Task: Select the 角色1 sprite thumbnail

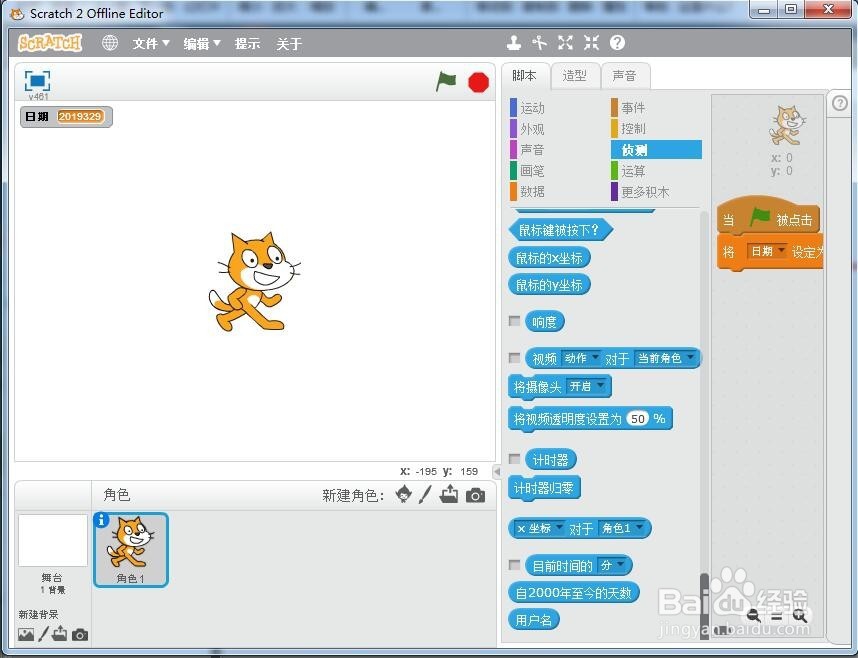Action: [x=131, y=550]
